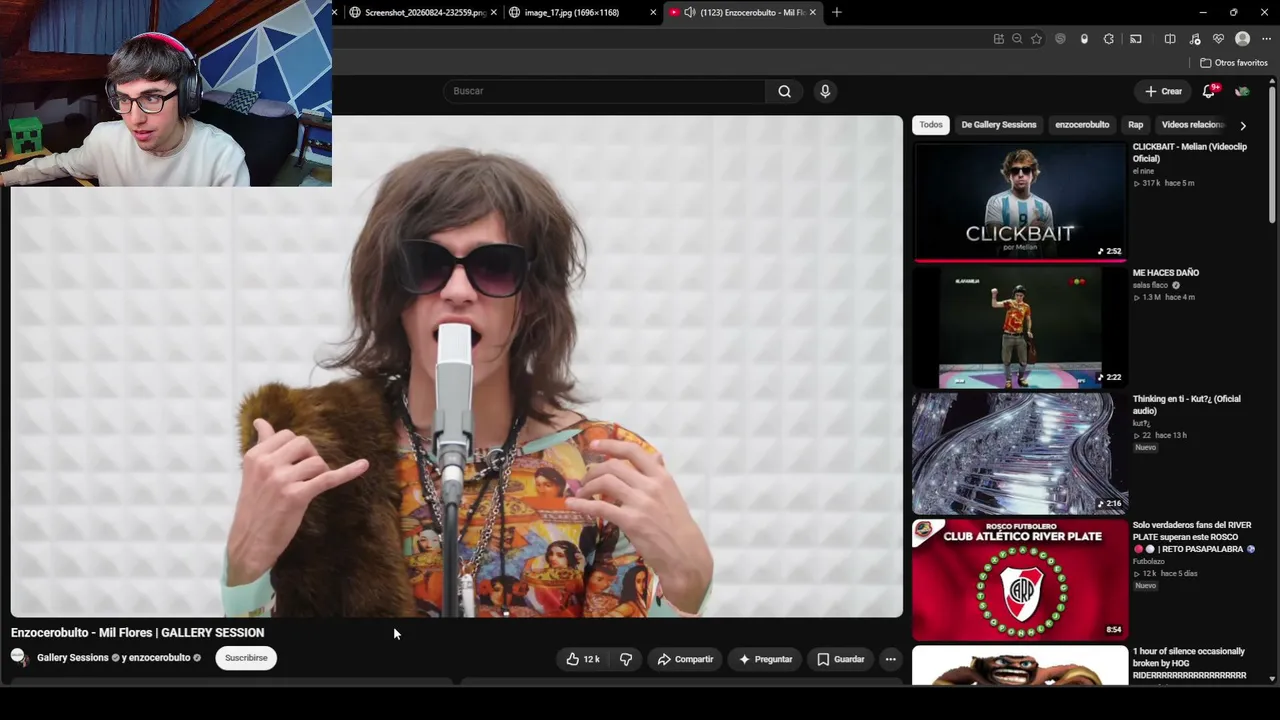Open the Otros favoritos bookmarks folder

click(1234, 63)
